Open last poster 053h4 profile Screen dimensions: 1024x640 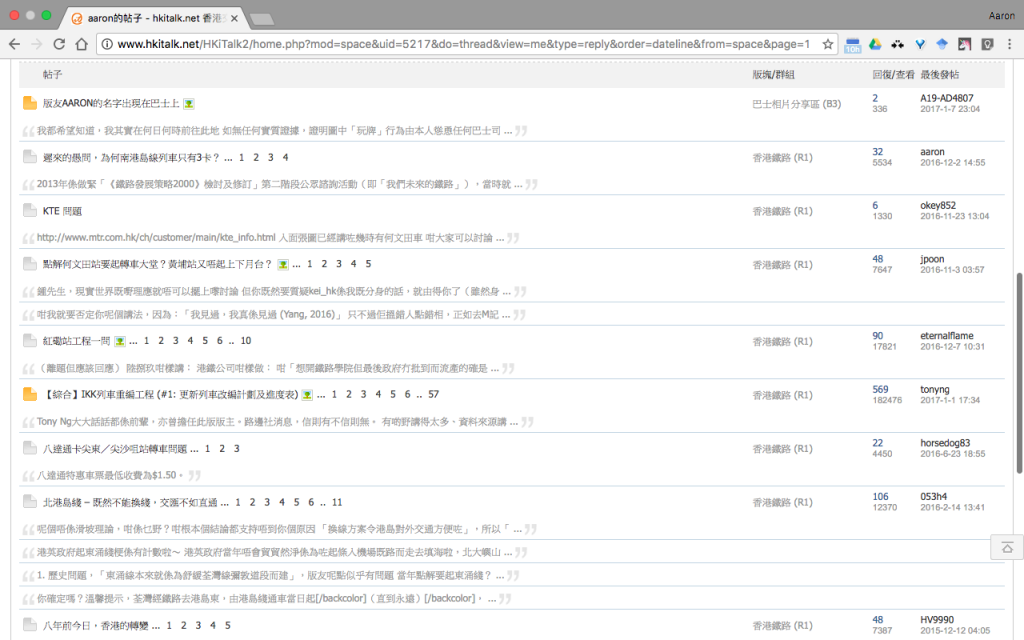tap(933, 496)
